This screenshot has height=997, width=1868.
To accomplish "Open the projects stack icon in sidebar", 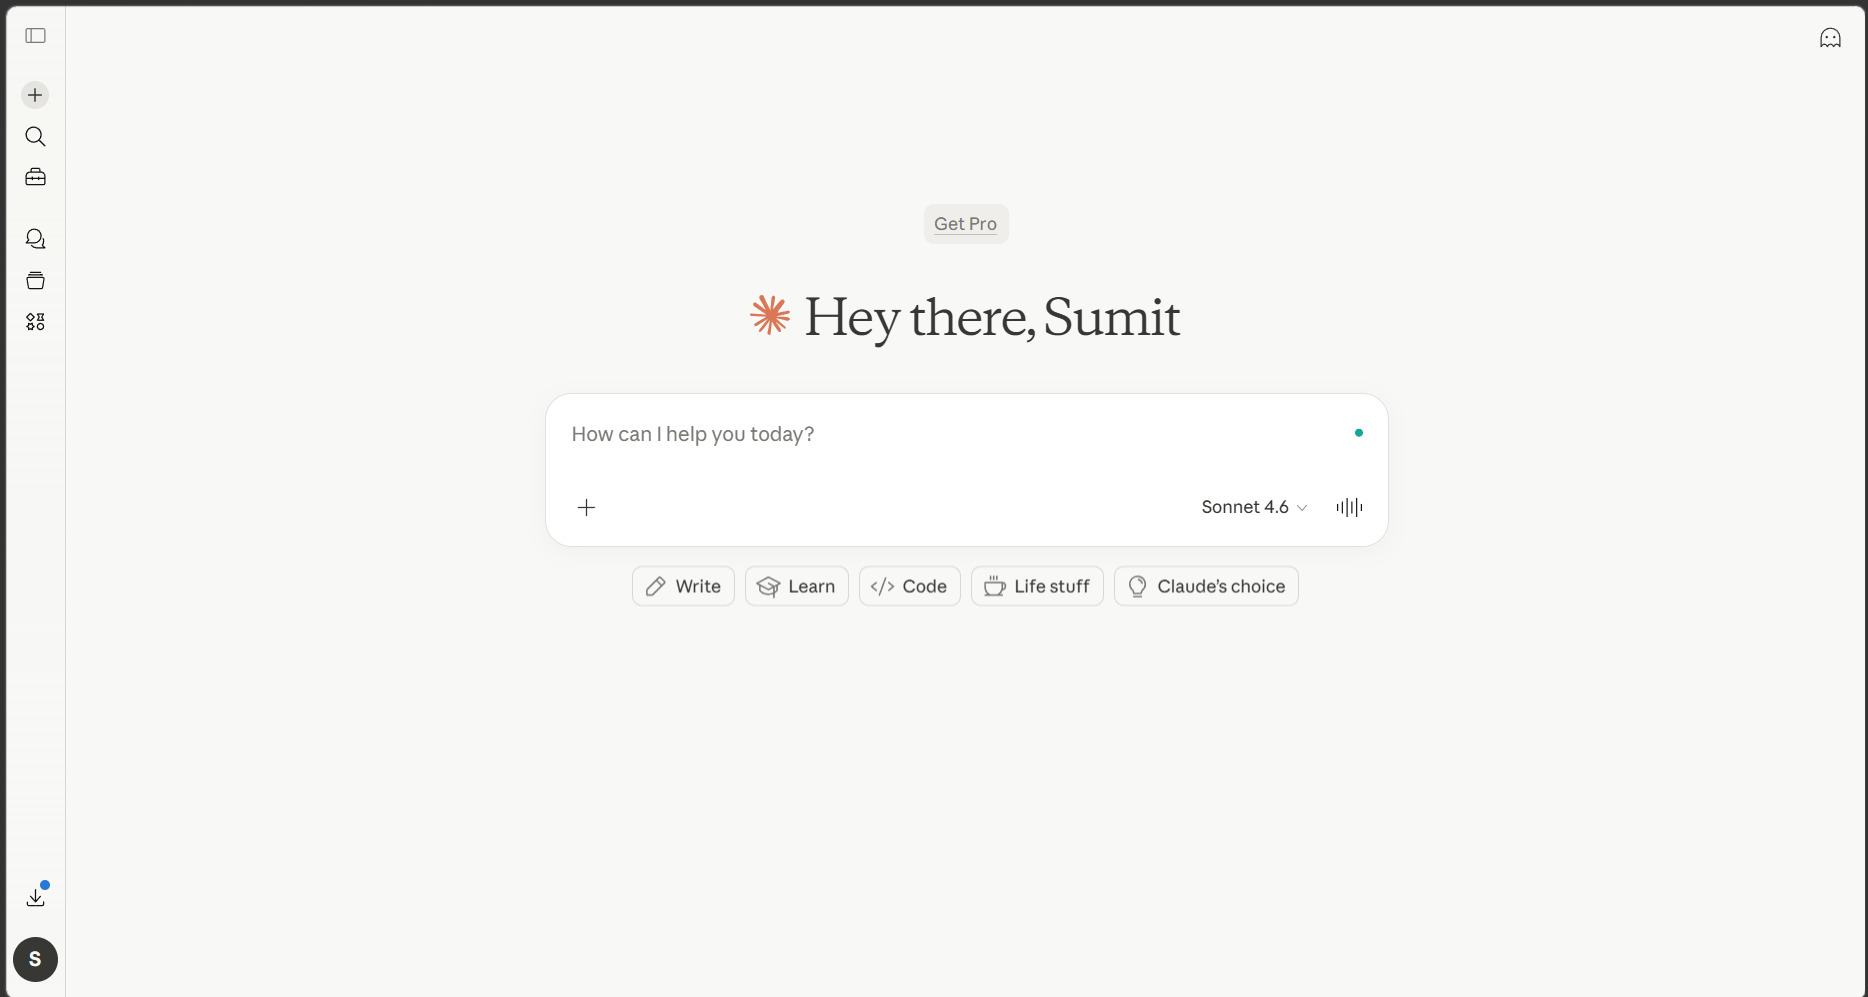I will (35, 280).
